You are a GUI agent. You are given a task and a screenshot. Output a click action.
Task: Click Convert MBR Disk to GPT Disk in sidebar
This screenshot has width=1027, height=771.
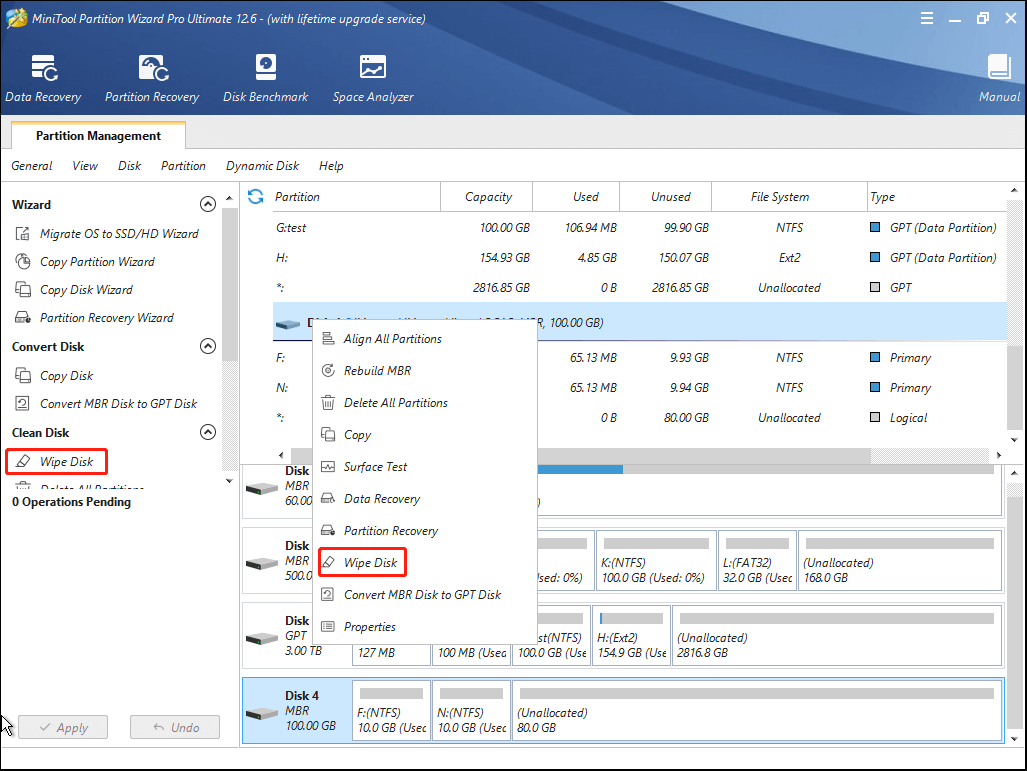click(x=105, y=404)
